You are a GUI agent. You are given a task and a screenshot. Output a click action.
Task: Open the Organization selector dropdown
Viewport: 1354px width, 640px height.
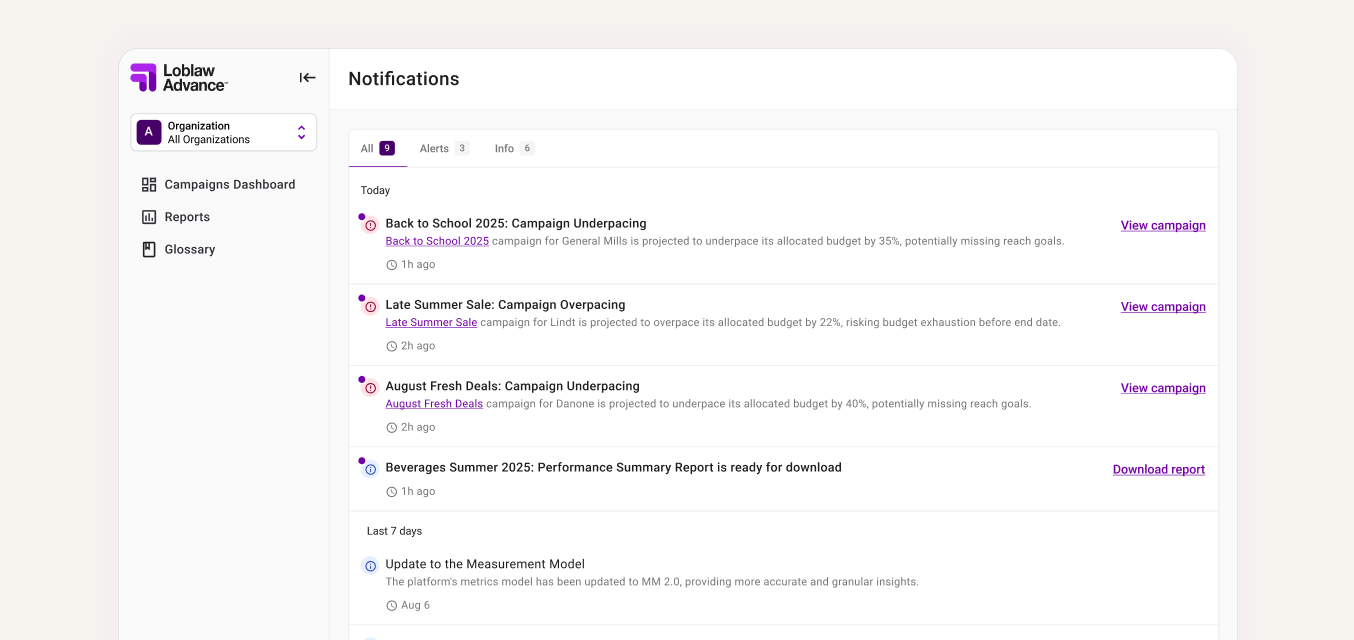pos(223,132)
